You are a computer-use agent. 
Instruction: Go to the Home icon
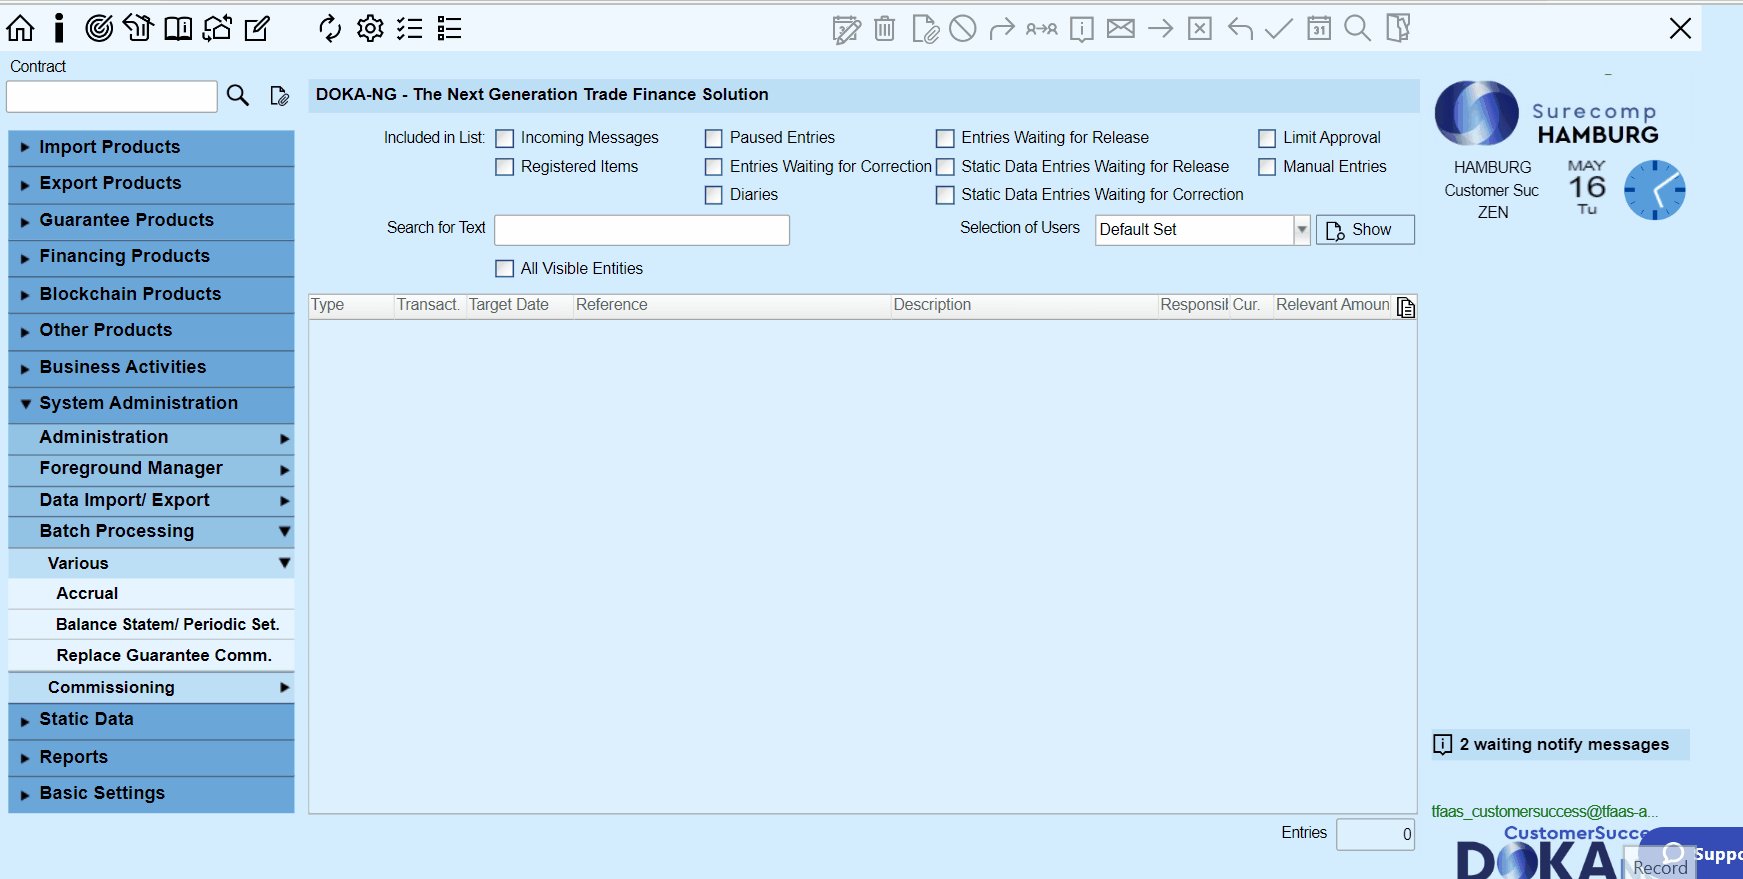coord(20,28)
